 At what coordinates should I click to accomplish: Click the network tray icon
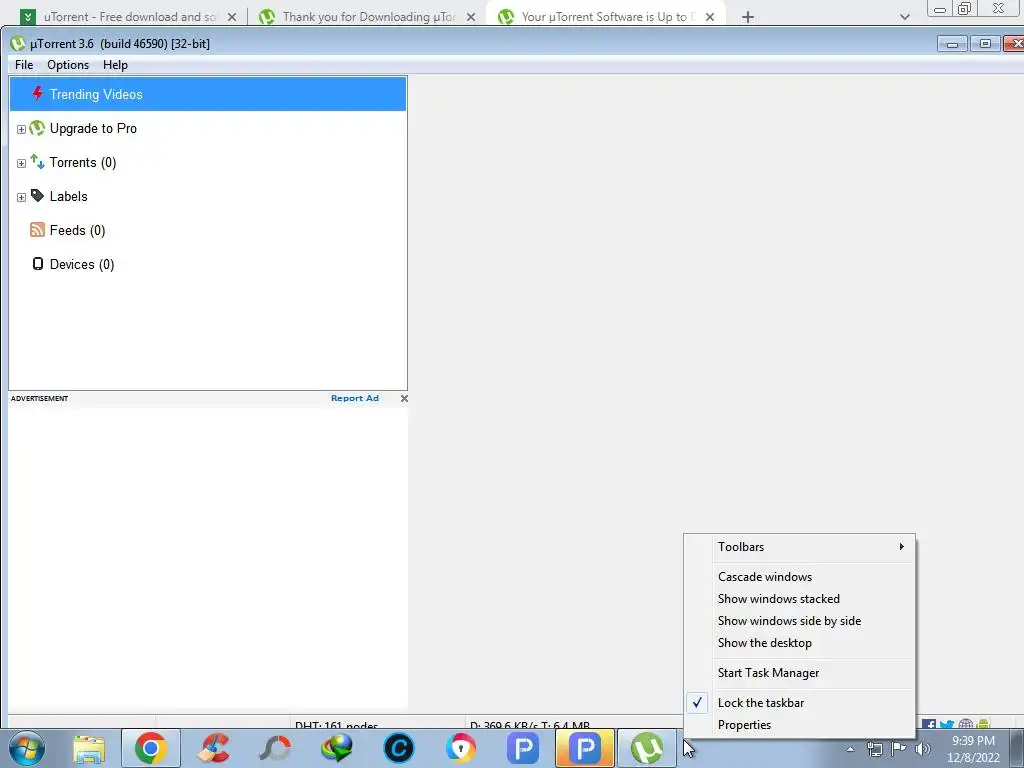click(874, 749)
